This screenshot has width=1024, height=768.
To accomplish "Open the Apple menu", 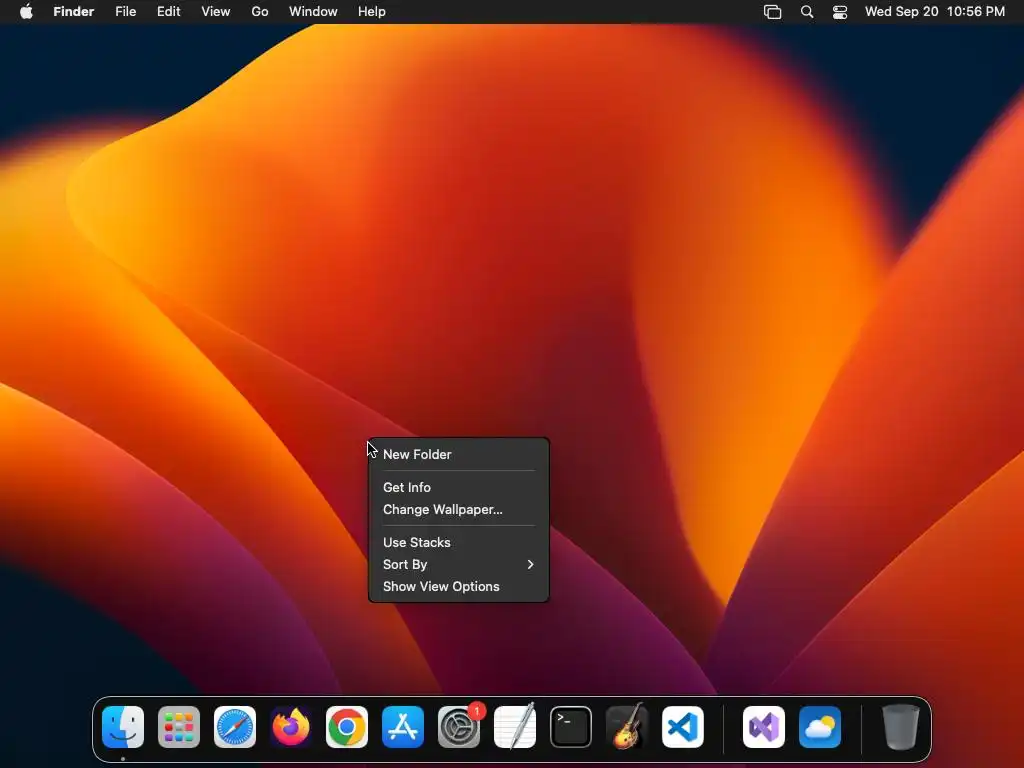I will tap(26, 11).
